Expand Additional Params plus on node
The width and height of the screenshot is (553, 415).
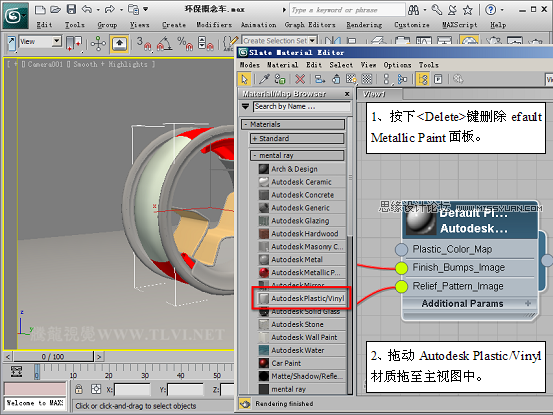pos(528,303)
